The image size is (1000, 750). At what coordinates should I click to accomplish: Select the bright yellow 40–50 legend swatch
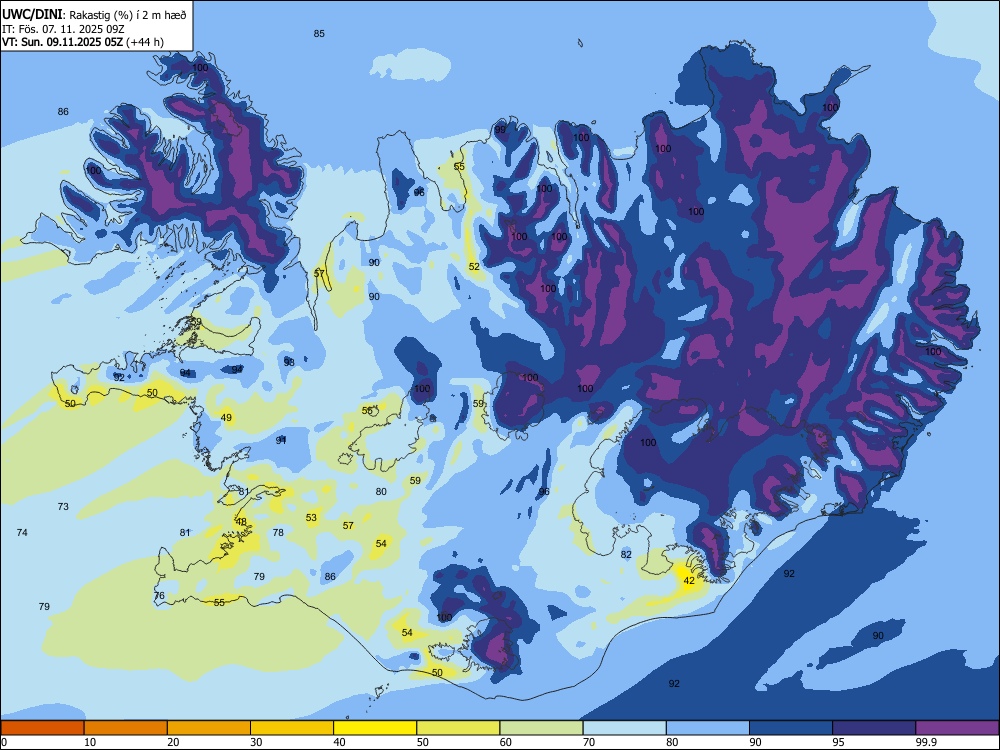tap(375, 728)
